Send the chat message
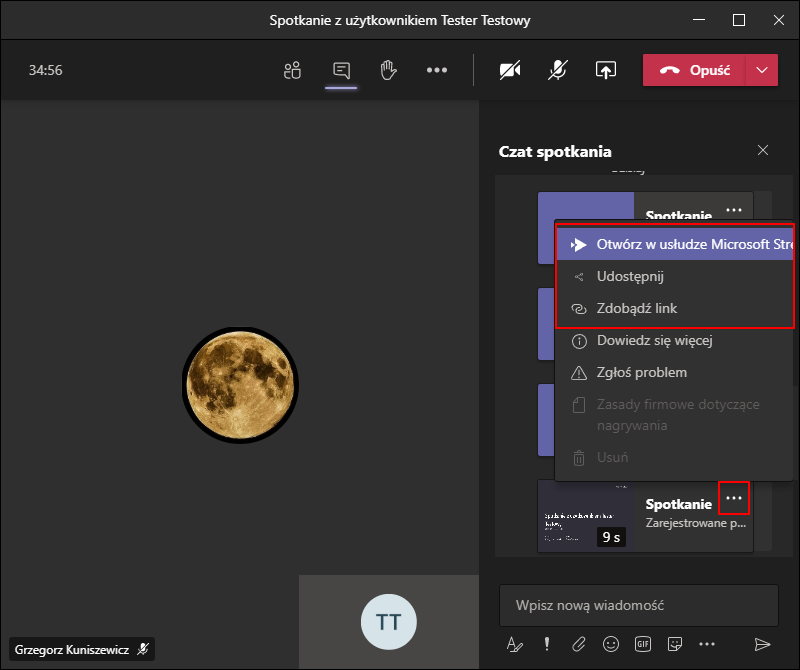This screenshot has width=800, height=670. [x=762, y=644]
